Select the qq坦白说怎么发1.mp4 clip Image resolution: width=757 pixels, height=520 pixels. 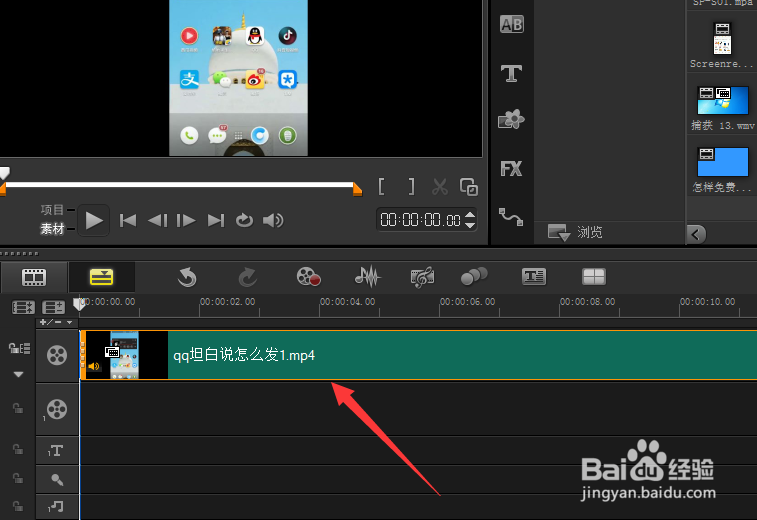pyautogui.click(x=418, y=355)
